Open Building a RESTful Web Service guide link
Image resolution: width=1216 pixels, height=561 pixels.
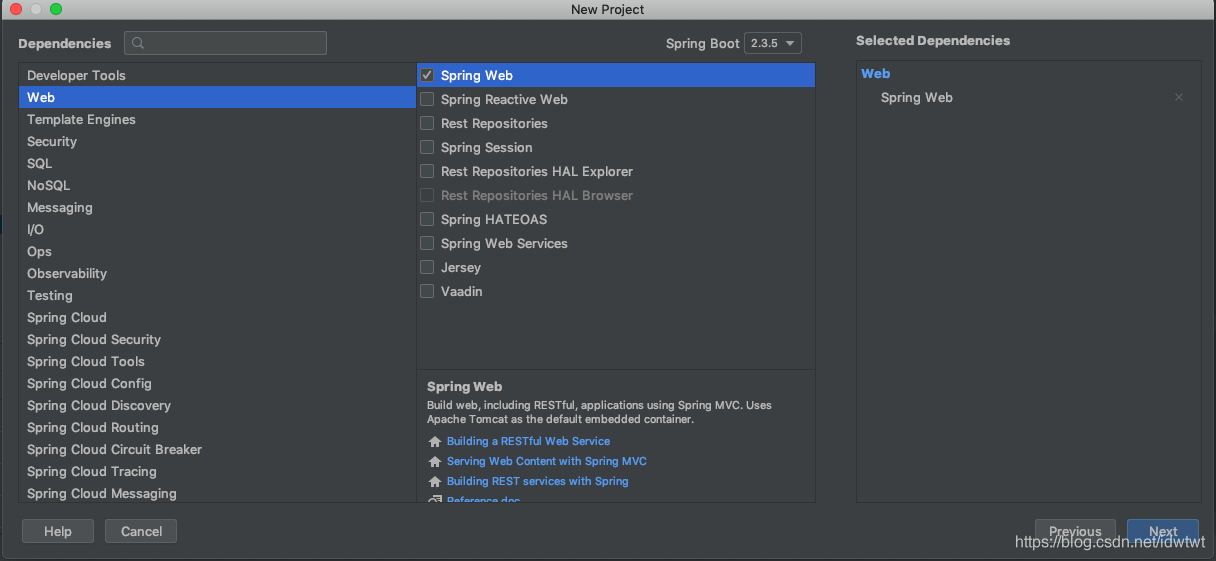[x=528, y=441]
